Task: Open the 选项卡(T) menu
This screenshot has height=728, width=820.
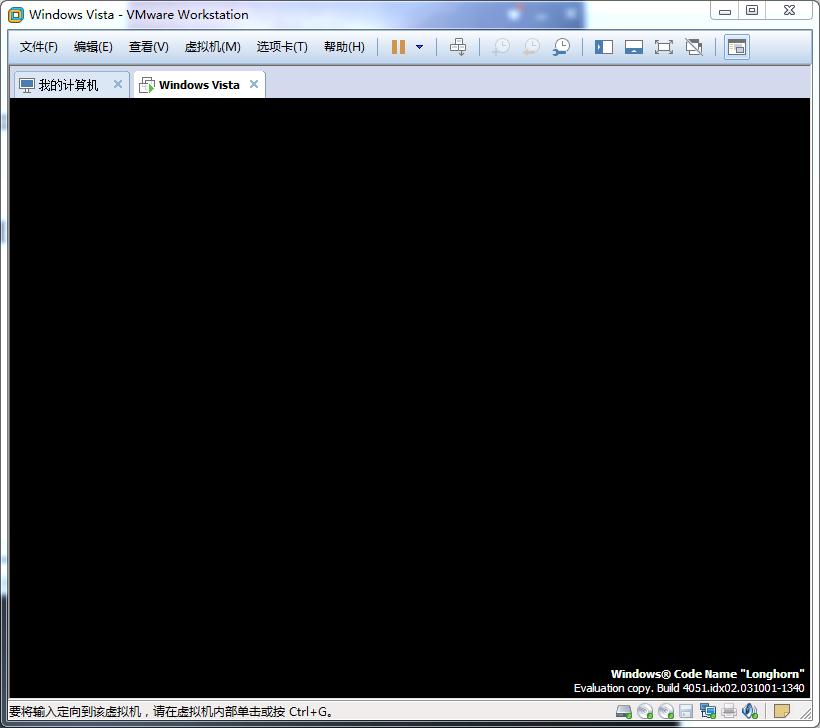Action: [x=282, y=47]
